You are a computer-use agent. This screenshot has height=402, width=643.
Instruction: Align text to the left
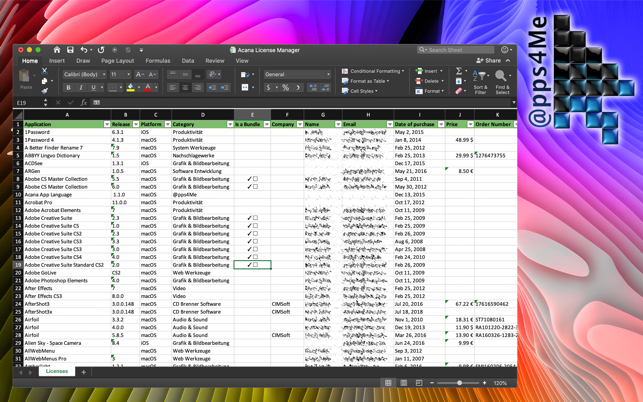(173, 87)
